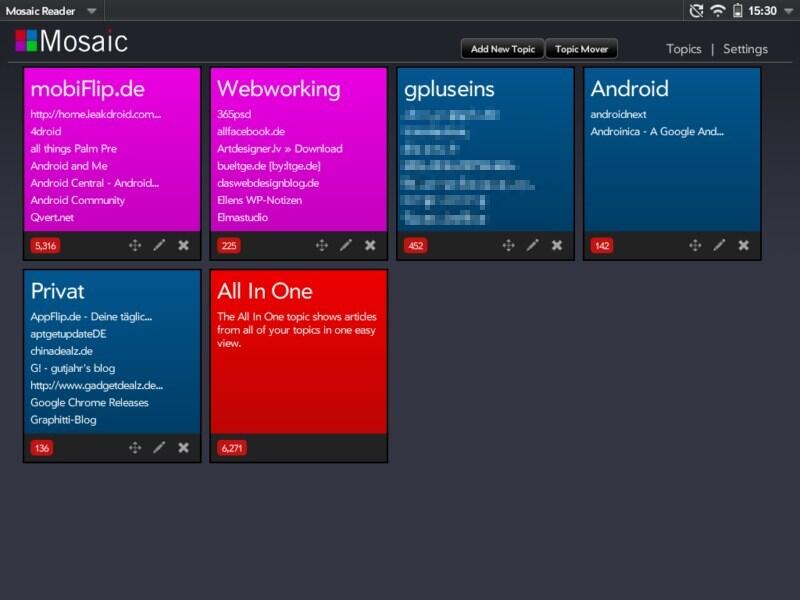Tap the Wi-Fi status icon
Screen dimensions: 800x600
click(x=717, y=11)
